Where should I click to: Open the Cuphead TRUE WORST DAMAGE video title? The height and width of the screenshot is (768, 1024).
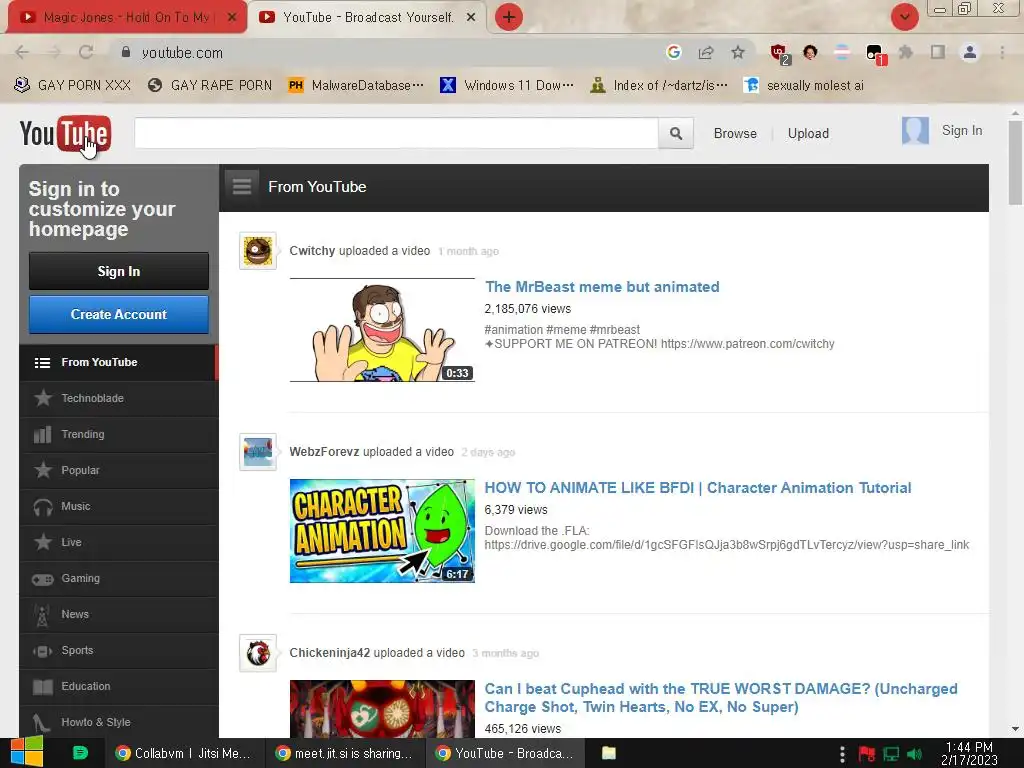pos(721,697)
